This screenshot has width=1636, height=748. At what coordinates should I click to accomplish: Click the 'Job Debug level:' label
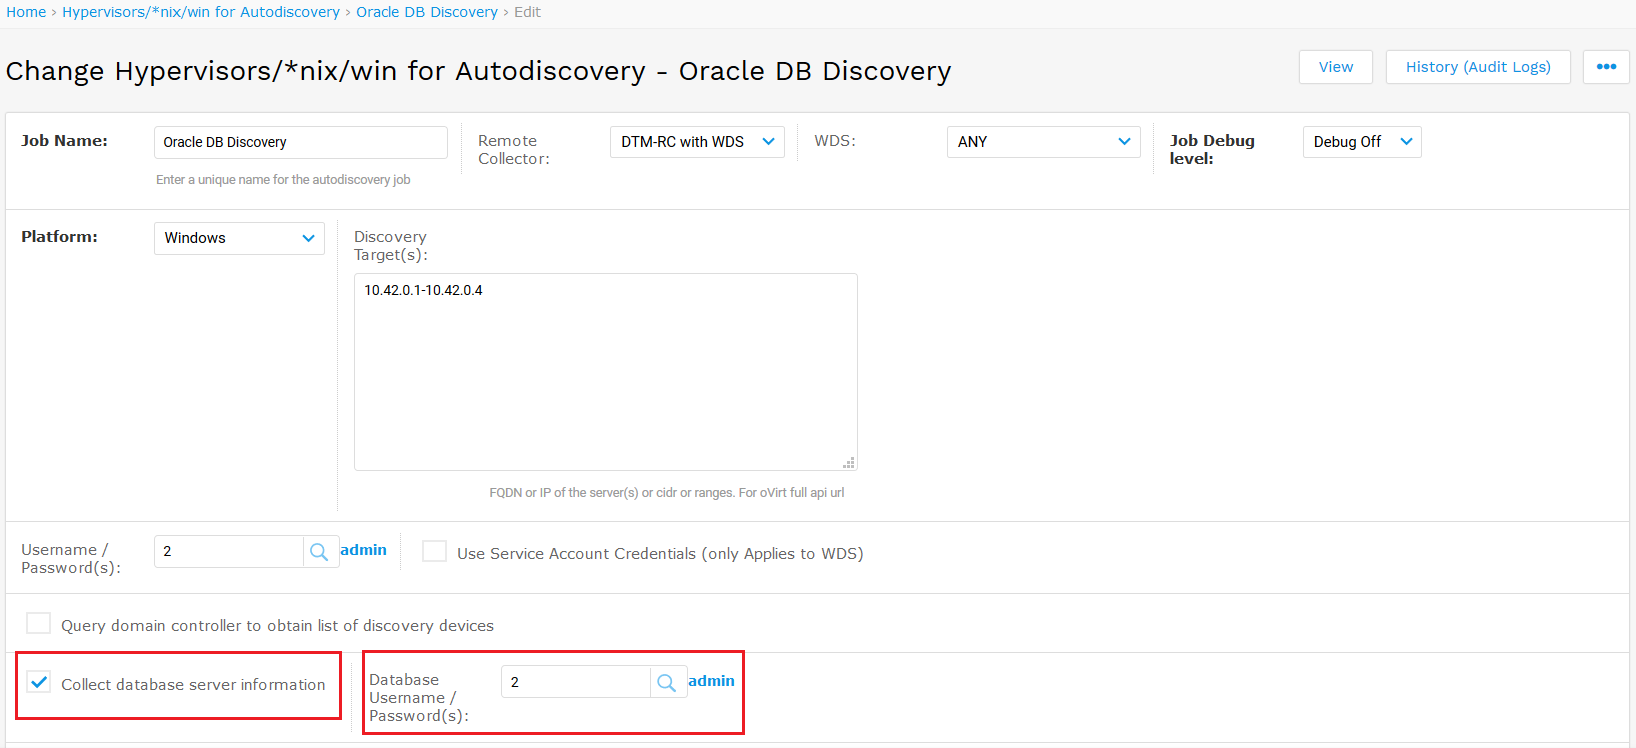tap(1212, 149)
